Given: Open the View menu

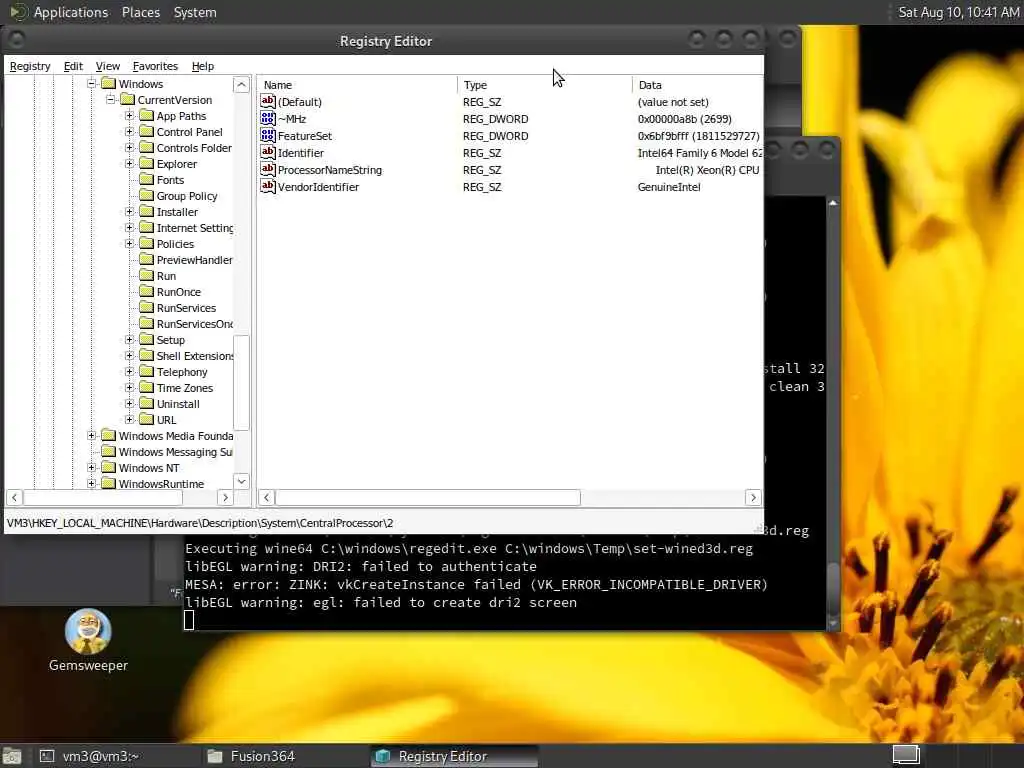Looking at the screenshot, I should click(x=108, y=66).
